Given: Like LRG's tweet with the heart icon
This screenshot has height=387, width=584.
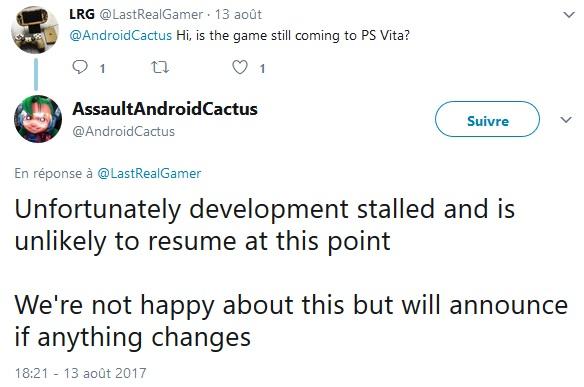Looking at the screenshot, I should (x=240, y=67).
